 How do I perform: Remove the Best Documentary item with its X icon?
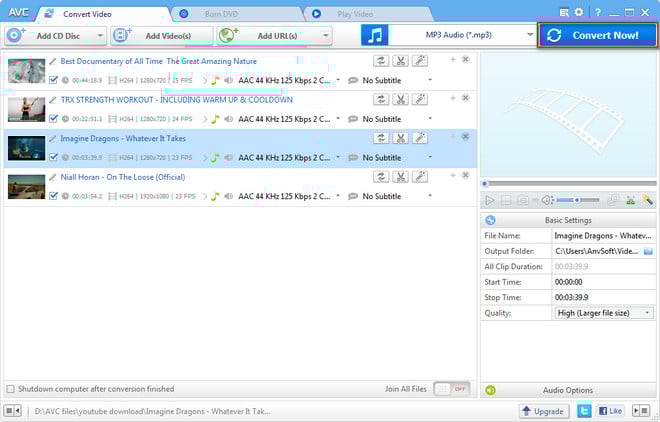point(466,59)
